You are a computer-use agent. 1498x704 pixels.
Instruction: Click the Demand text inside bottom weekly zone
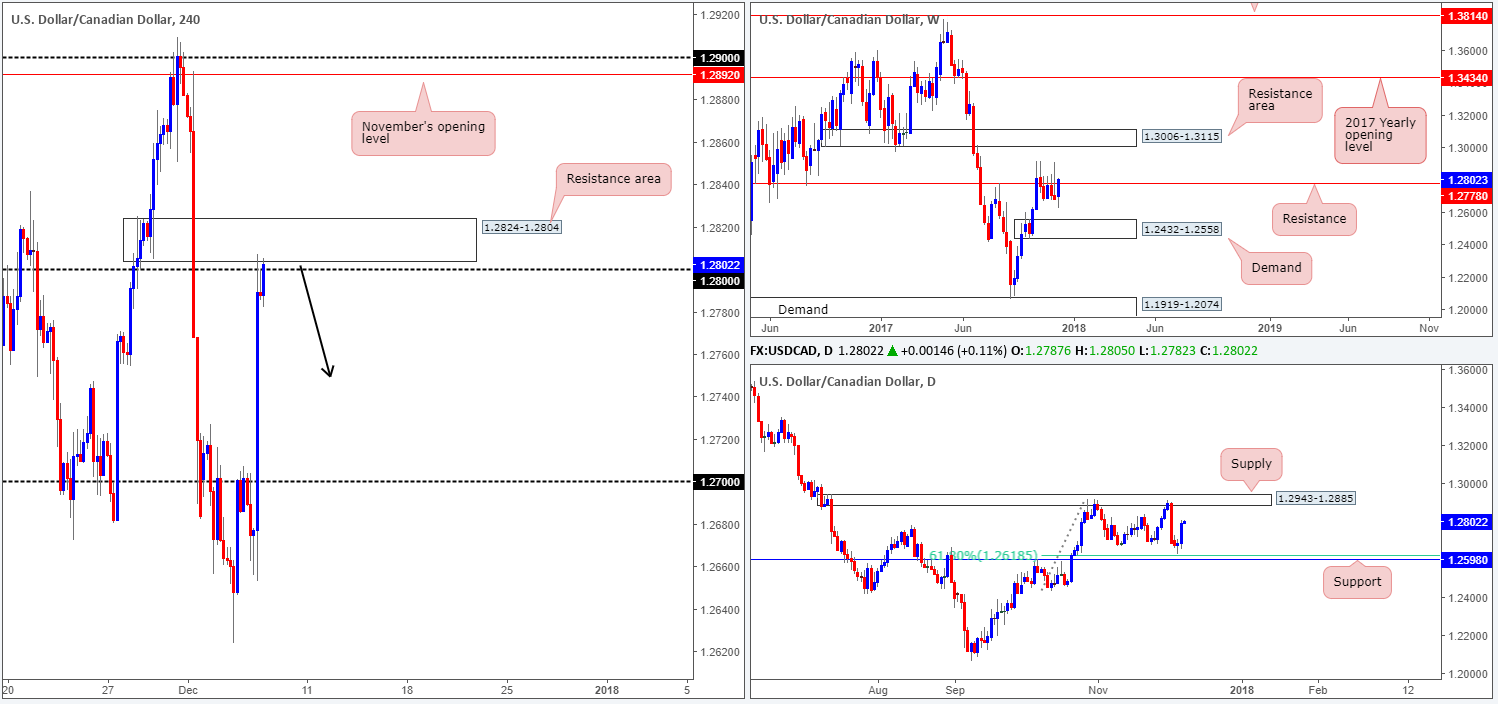tap(802, 310)
